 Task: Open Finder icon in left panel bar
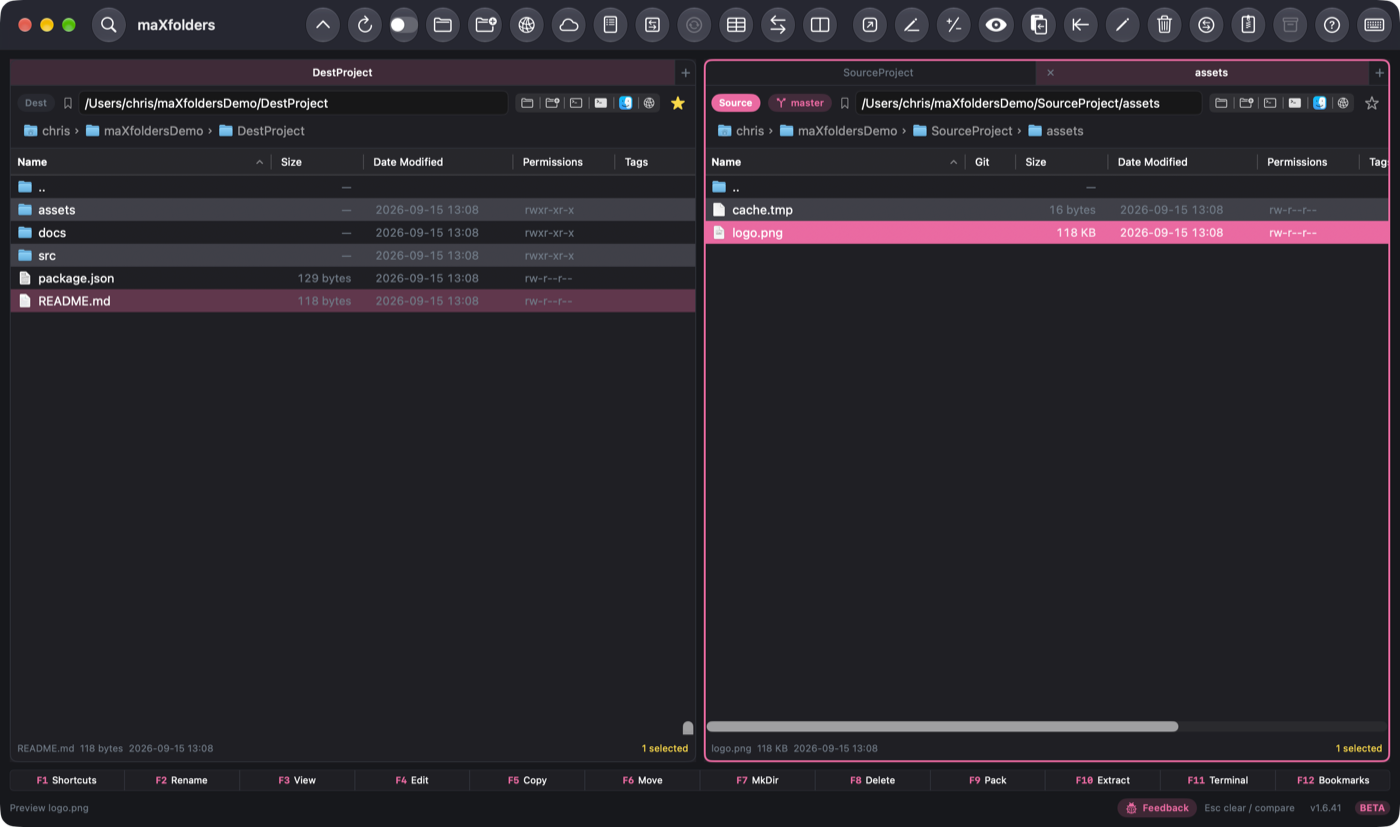click(626, 103)
